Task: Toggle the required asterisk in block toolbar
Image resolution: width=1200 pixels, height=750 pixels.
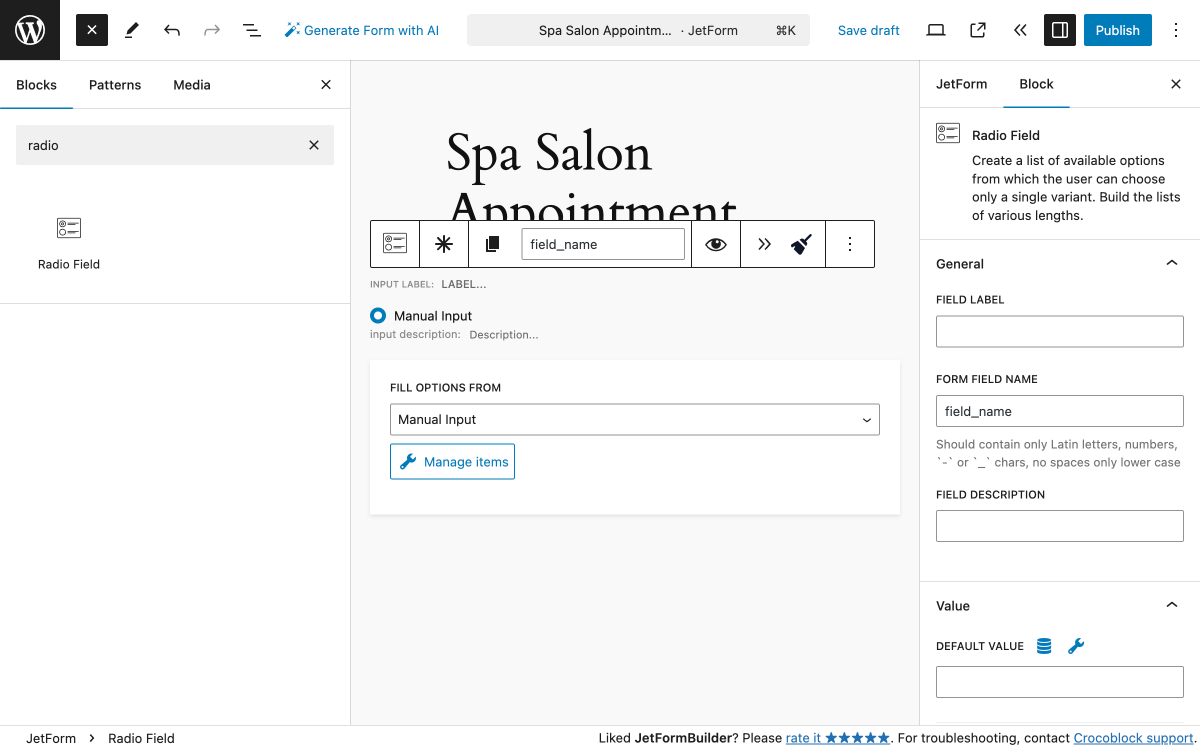Action: pyautogui.click(x=444, y=244)
